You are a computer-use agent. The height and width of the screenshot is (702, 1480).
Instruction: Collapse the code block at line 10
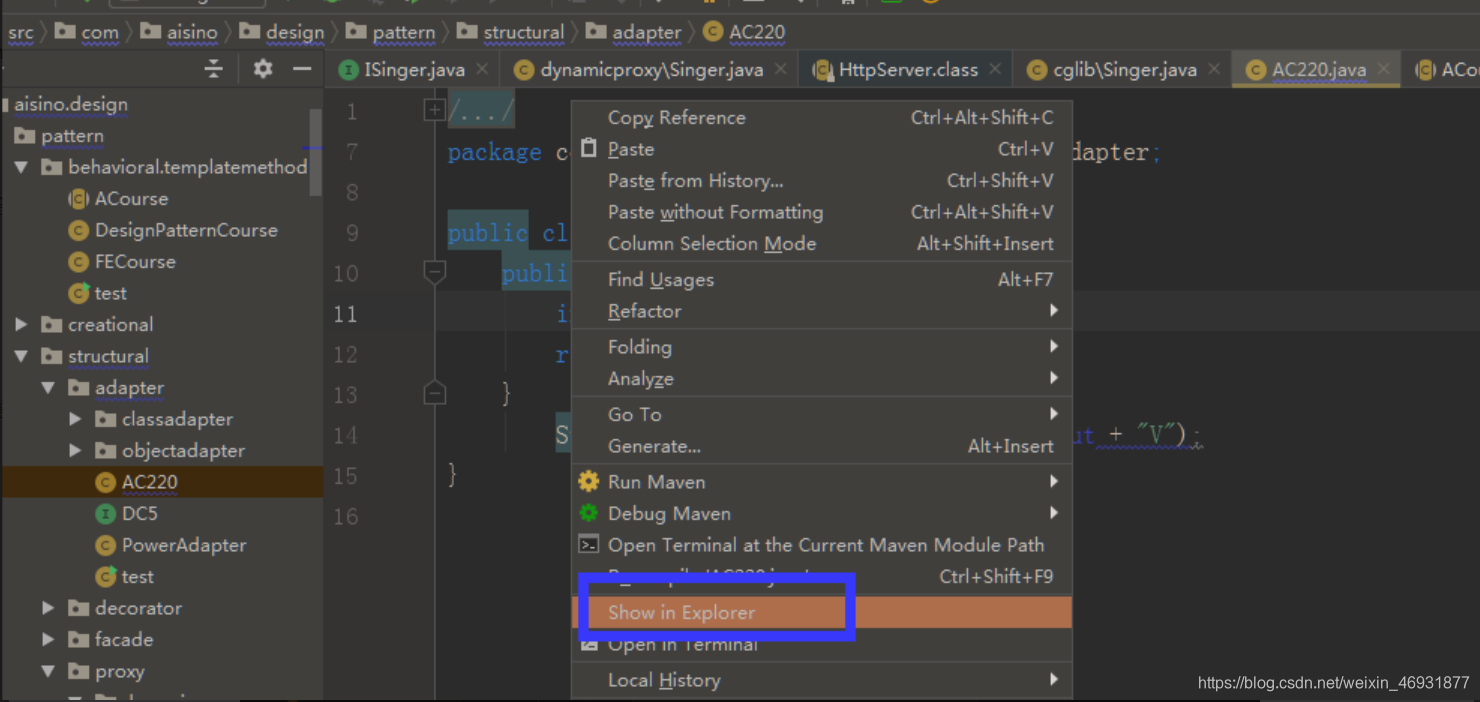point(434,272)
